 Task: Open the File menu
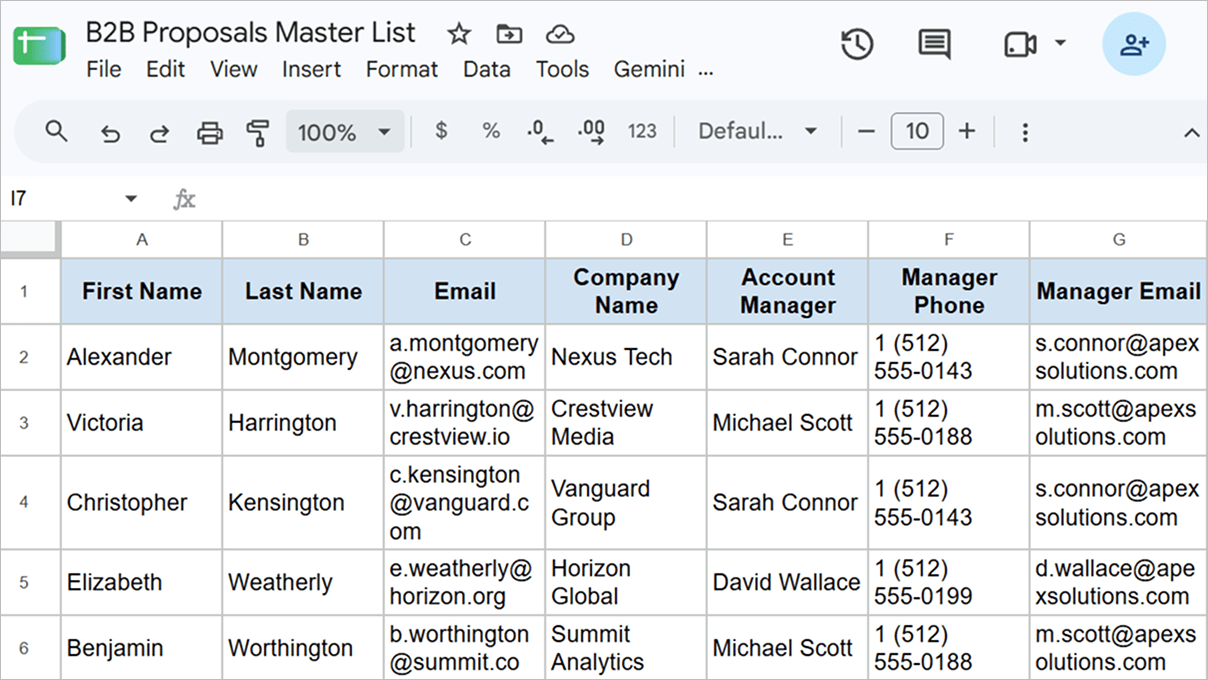click(104, 69)
